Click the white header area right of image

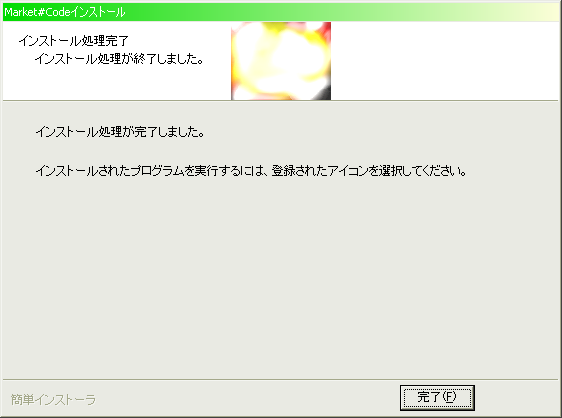coord(444,61)
